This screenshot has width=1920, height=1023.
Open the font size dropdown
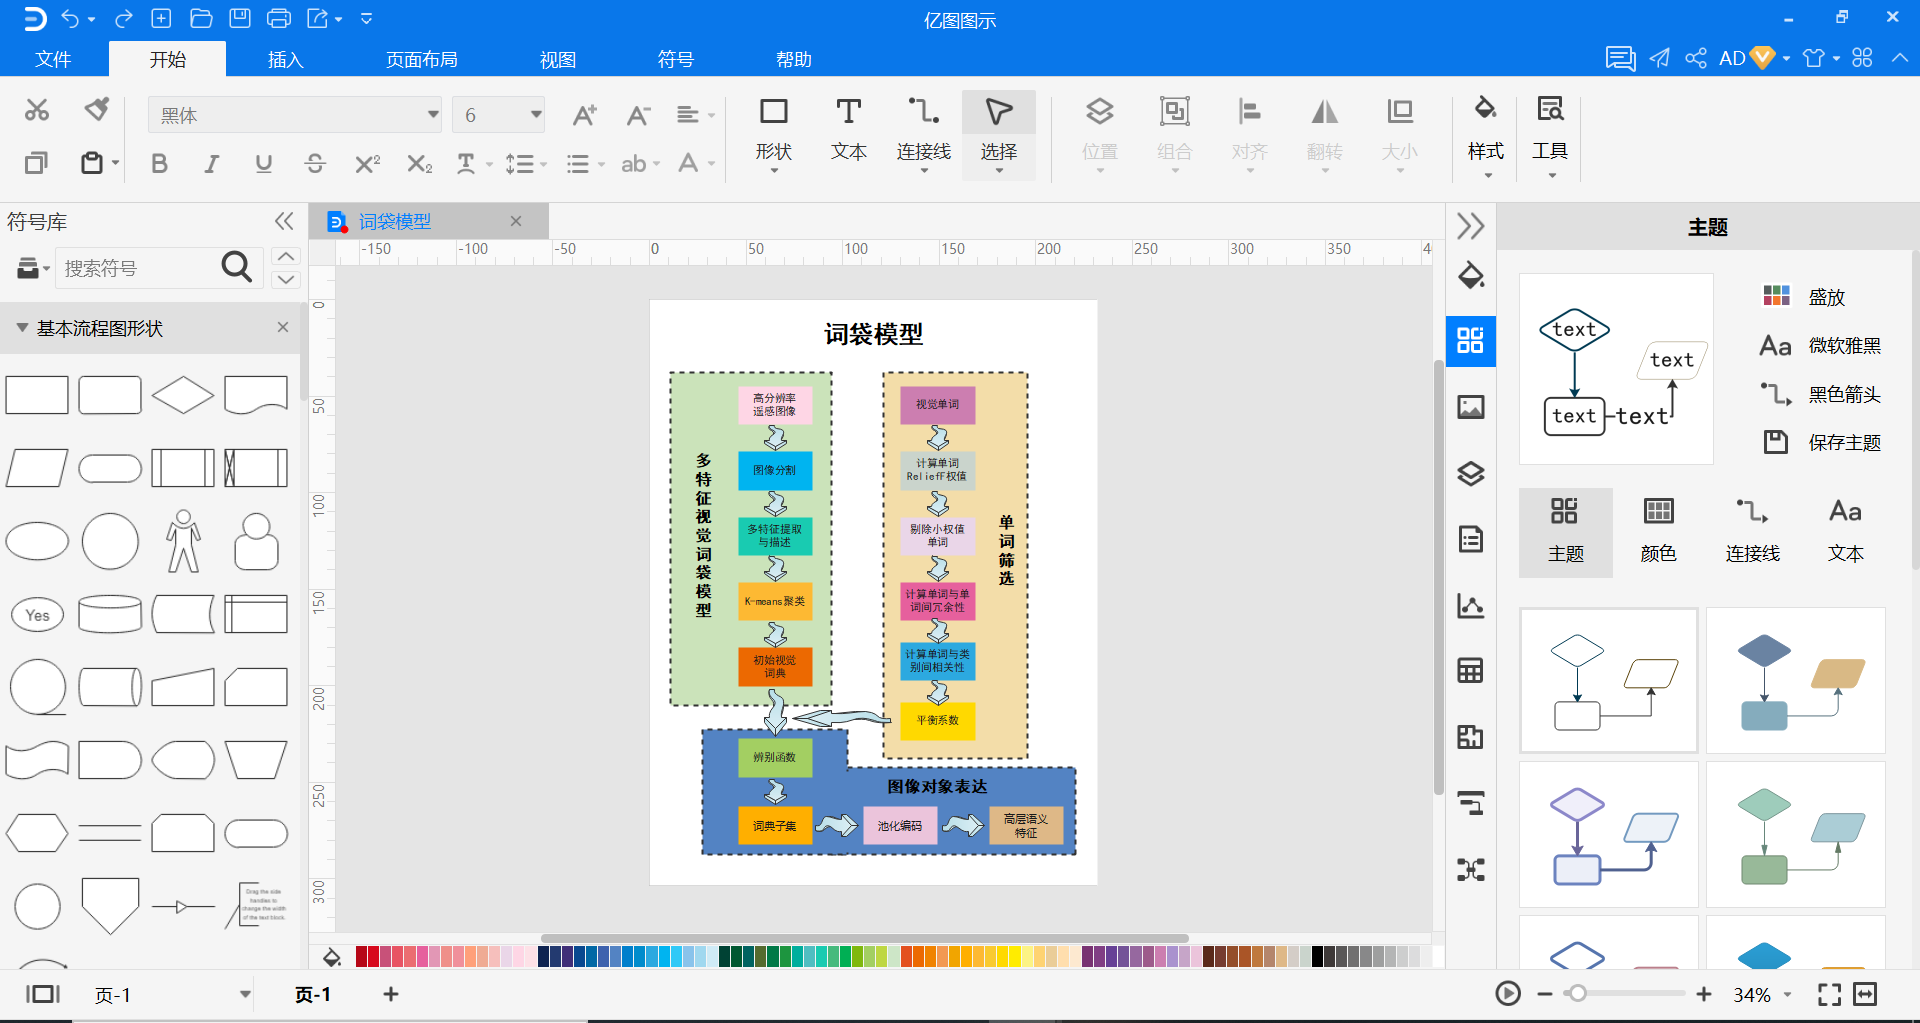click(x=536, y=115)
